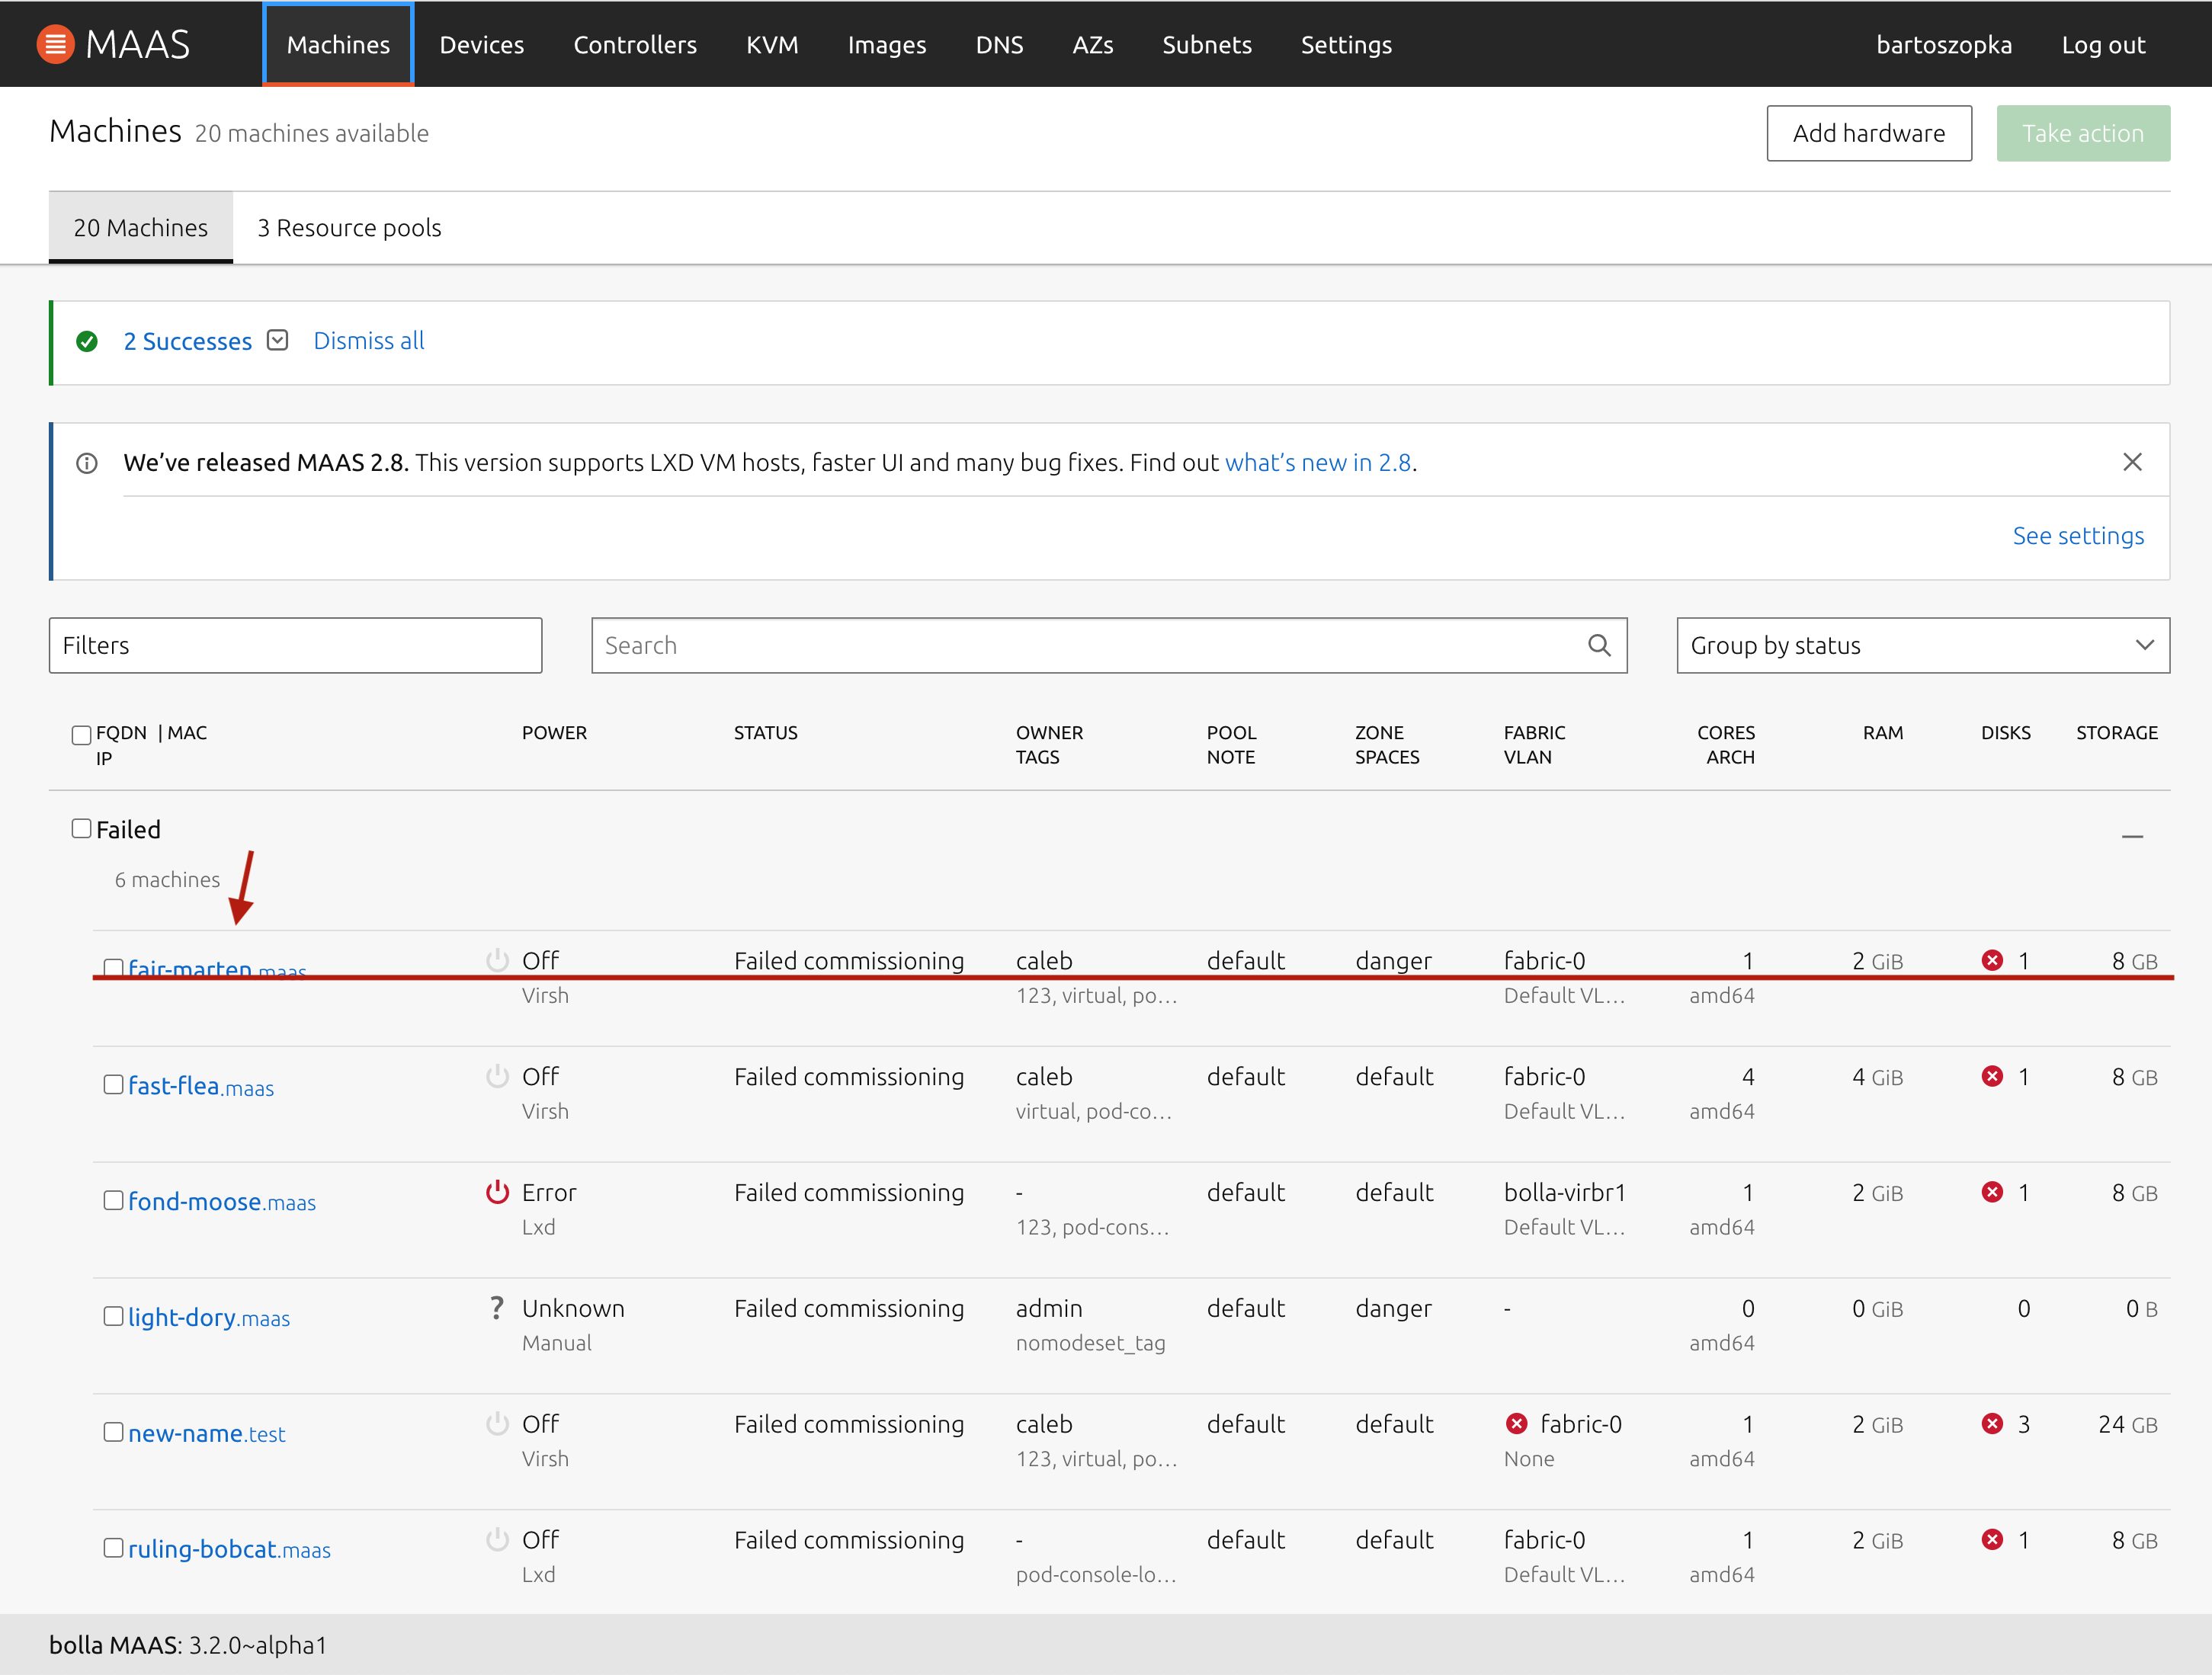Check the select-all machines checkbox in header
Screen dimensions: 2212x1675
pos(81,734)
